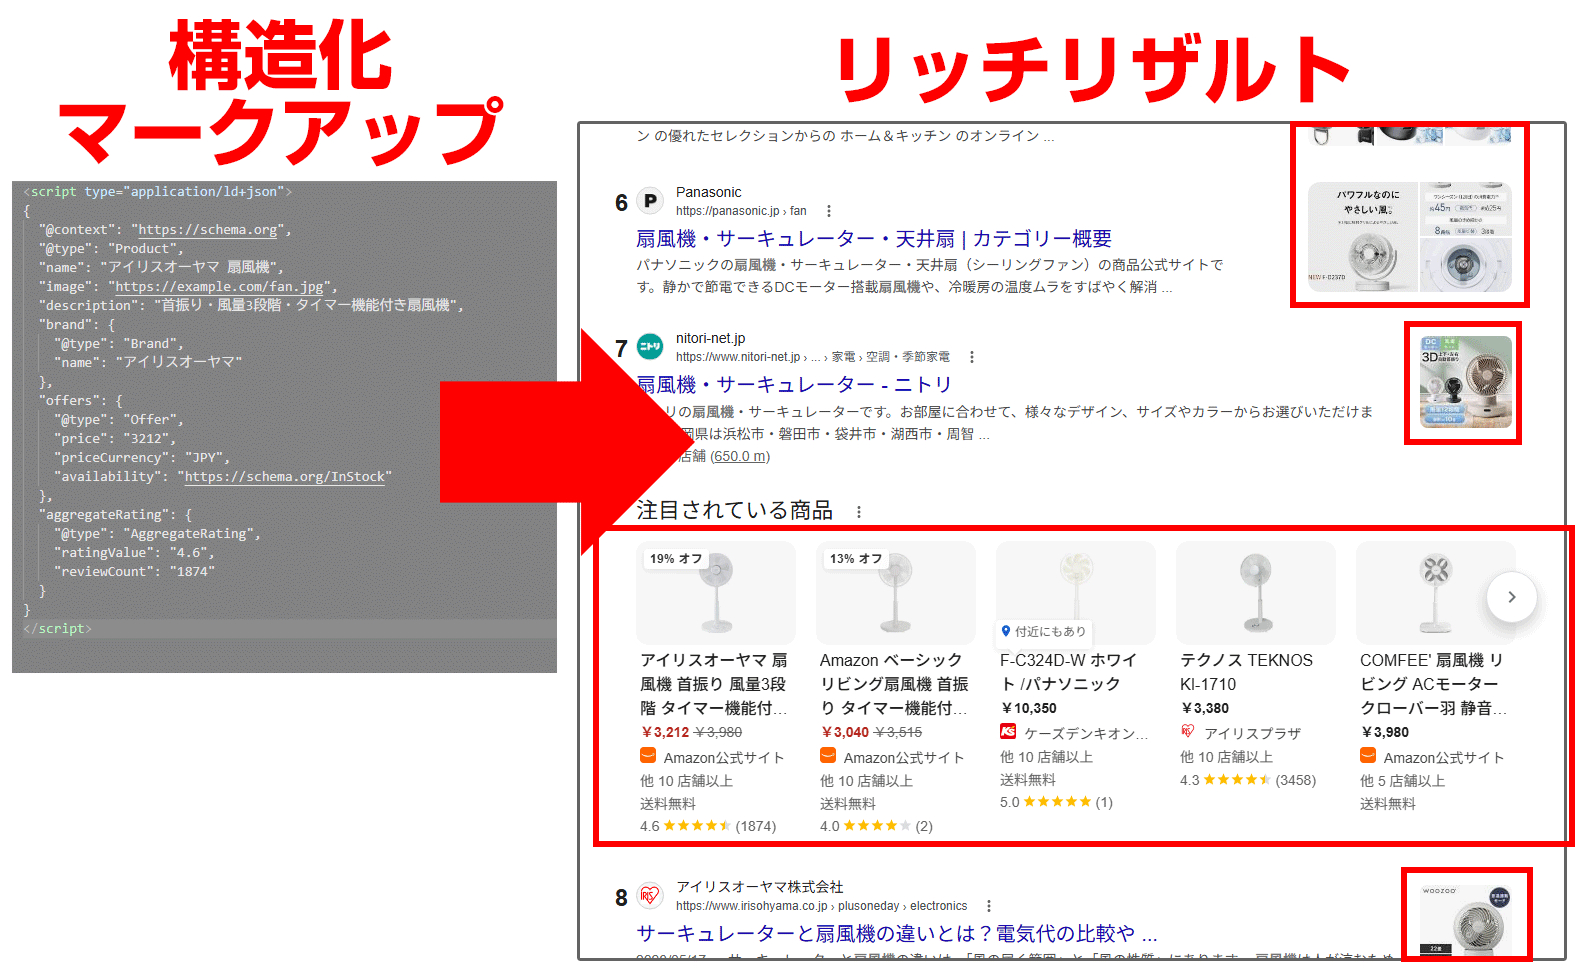Click Amazon ベーシック fan image with 13% off
This screenshot has height=976, width=1584.
point(896,593)
